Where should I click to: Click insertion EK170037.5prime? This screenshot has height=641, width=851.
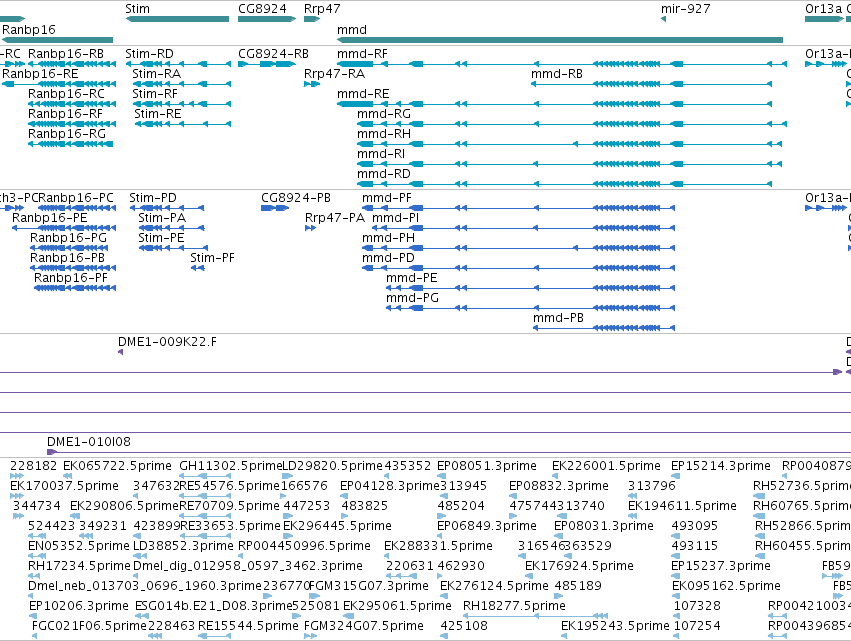click(17, 496)
